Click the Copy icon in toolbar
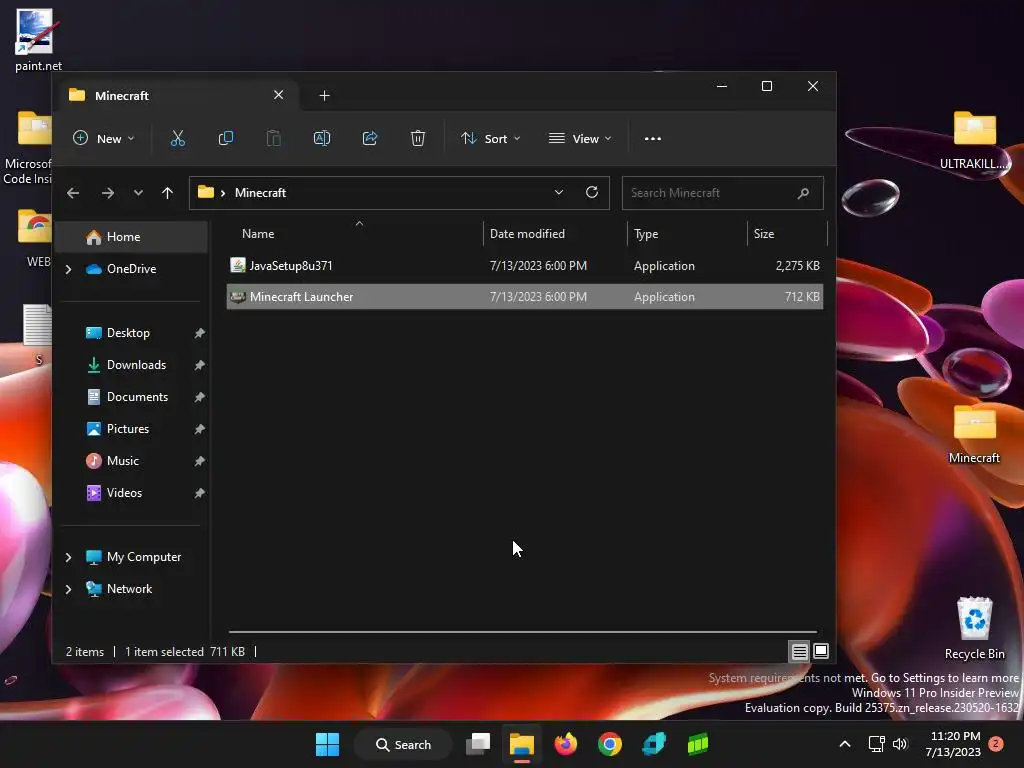This screenshot has height=768, width=1024. [x=225, y=138]
